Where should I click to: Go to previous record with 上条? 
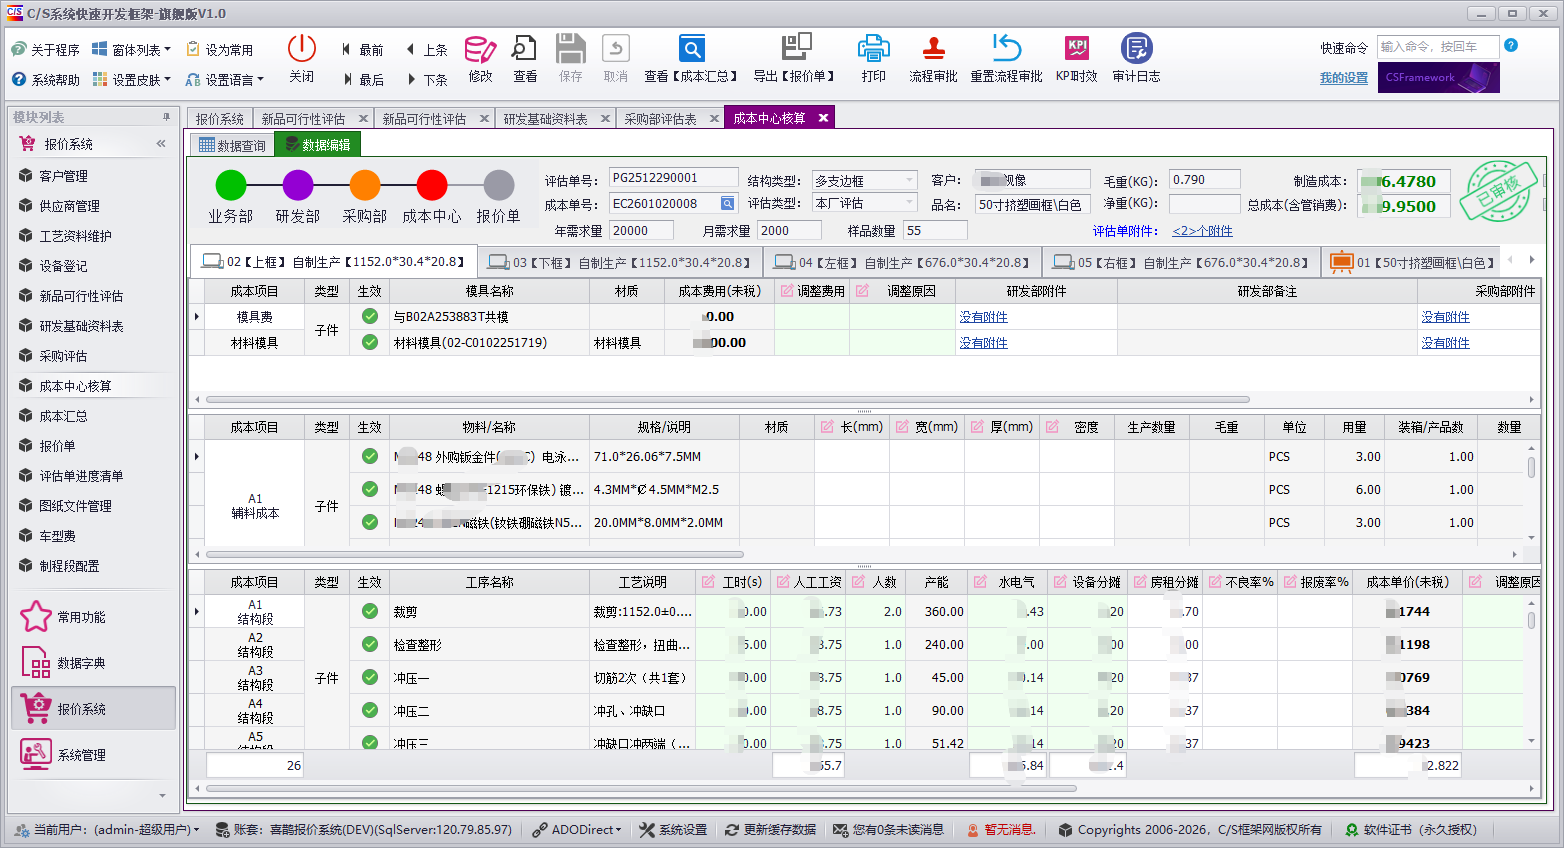coord(426,50)
